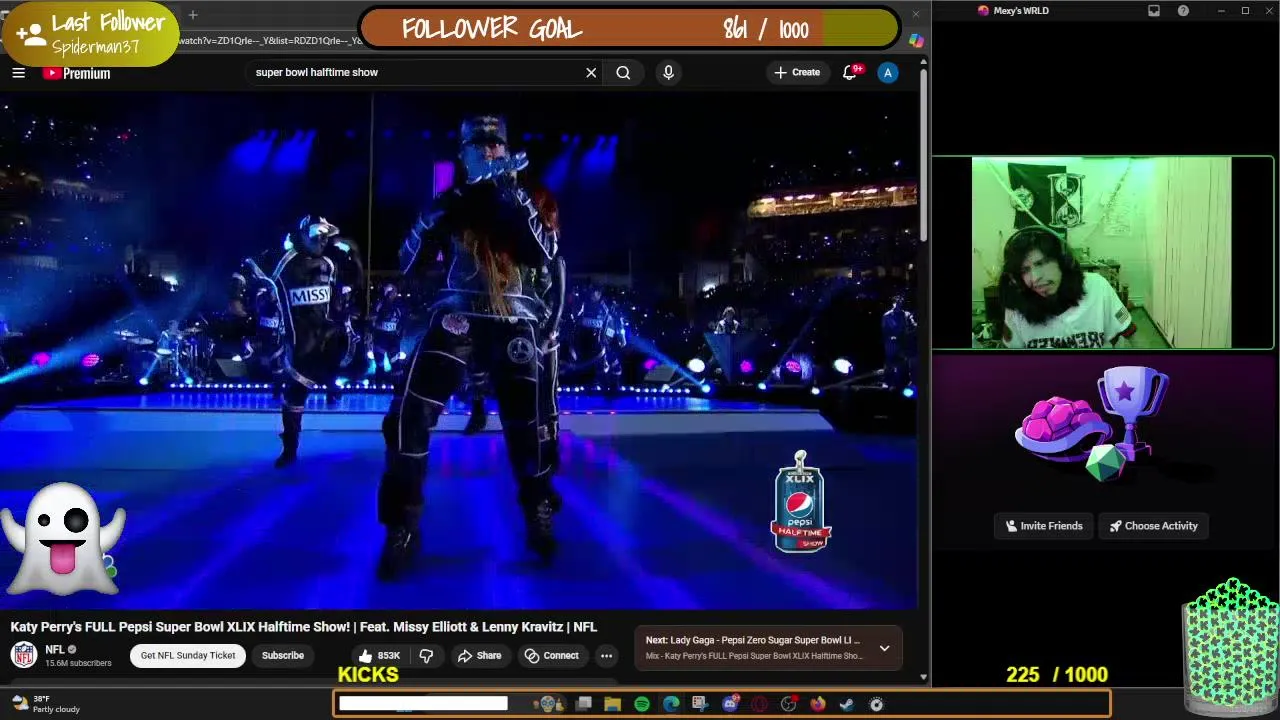Open the NFL channel avatar
The height and width of the screenshot is (720, 1280).
point(24,655)
